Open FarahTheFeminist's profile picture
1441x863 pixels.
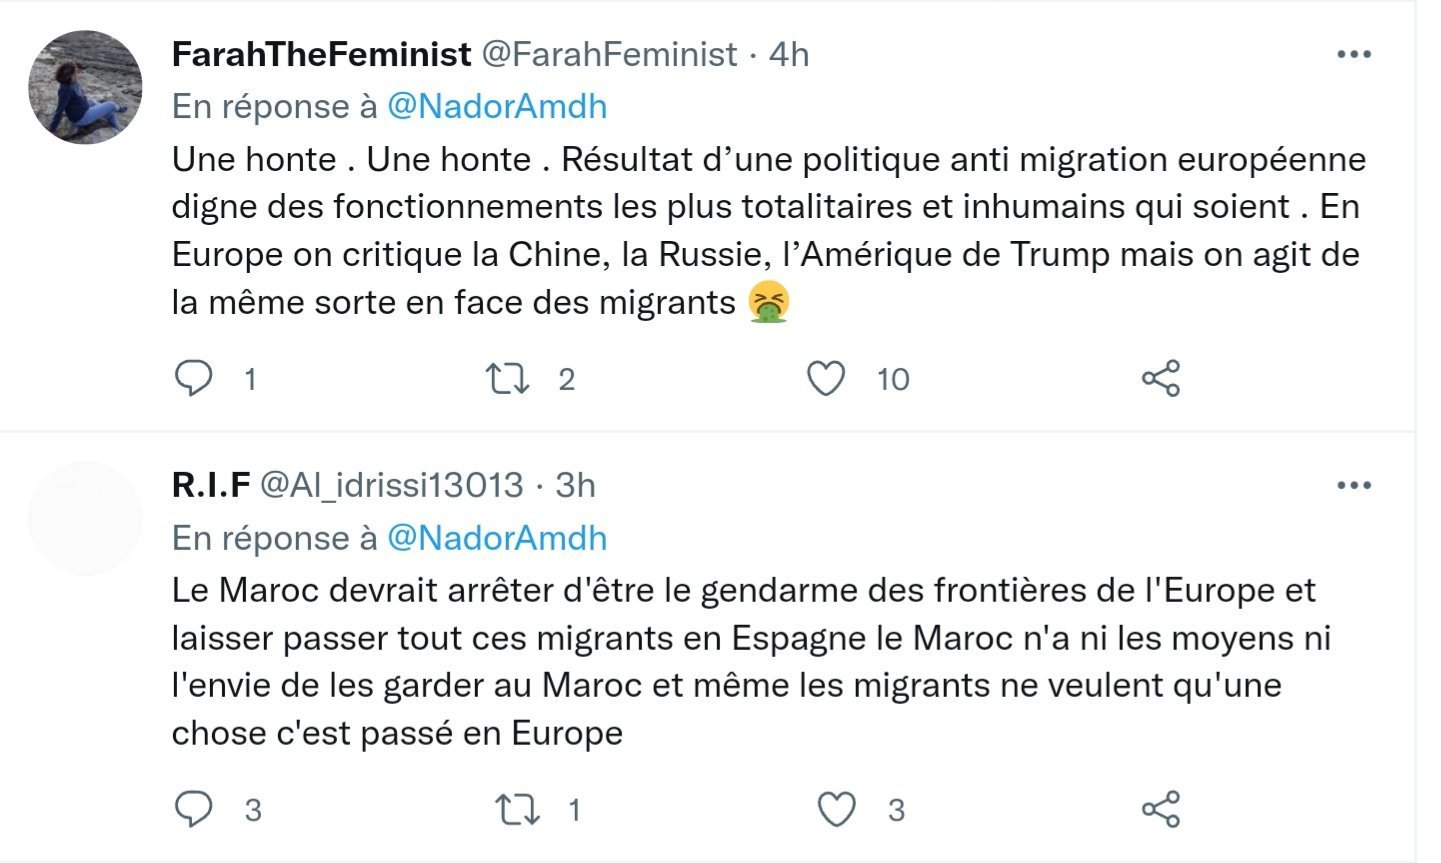click(86, 87)
